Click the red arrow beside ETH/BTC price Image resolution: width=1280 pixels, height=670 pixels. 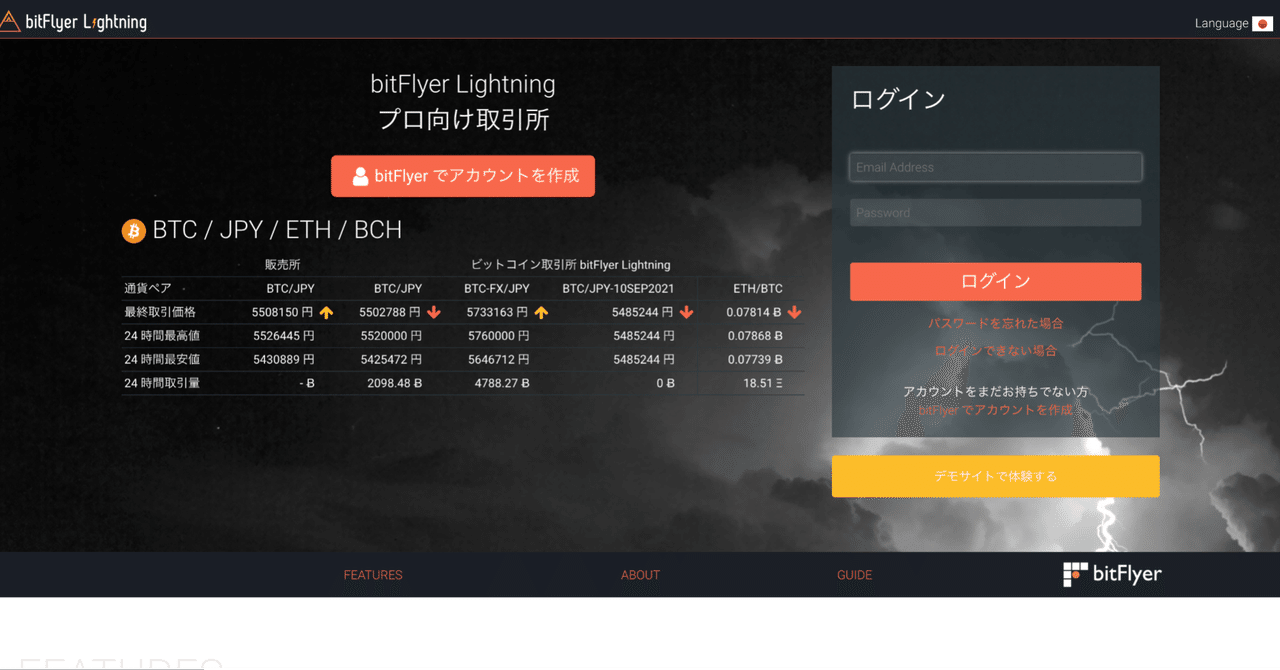(x=795, y=312)
